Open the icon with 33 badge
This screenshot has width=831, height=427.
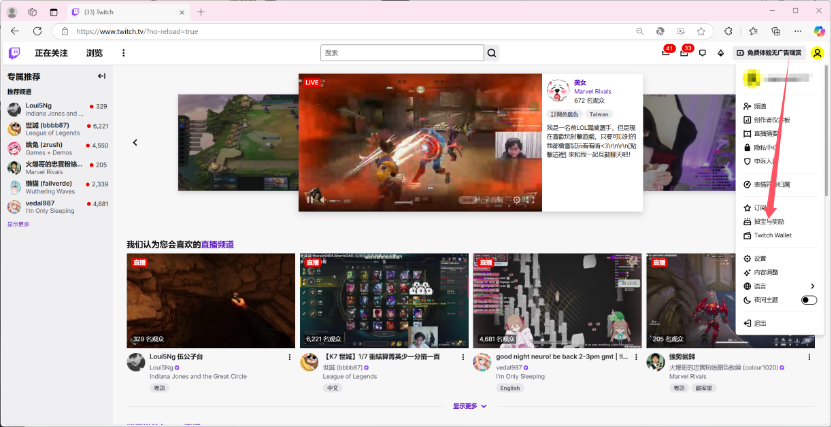(684, 52)
